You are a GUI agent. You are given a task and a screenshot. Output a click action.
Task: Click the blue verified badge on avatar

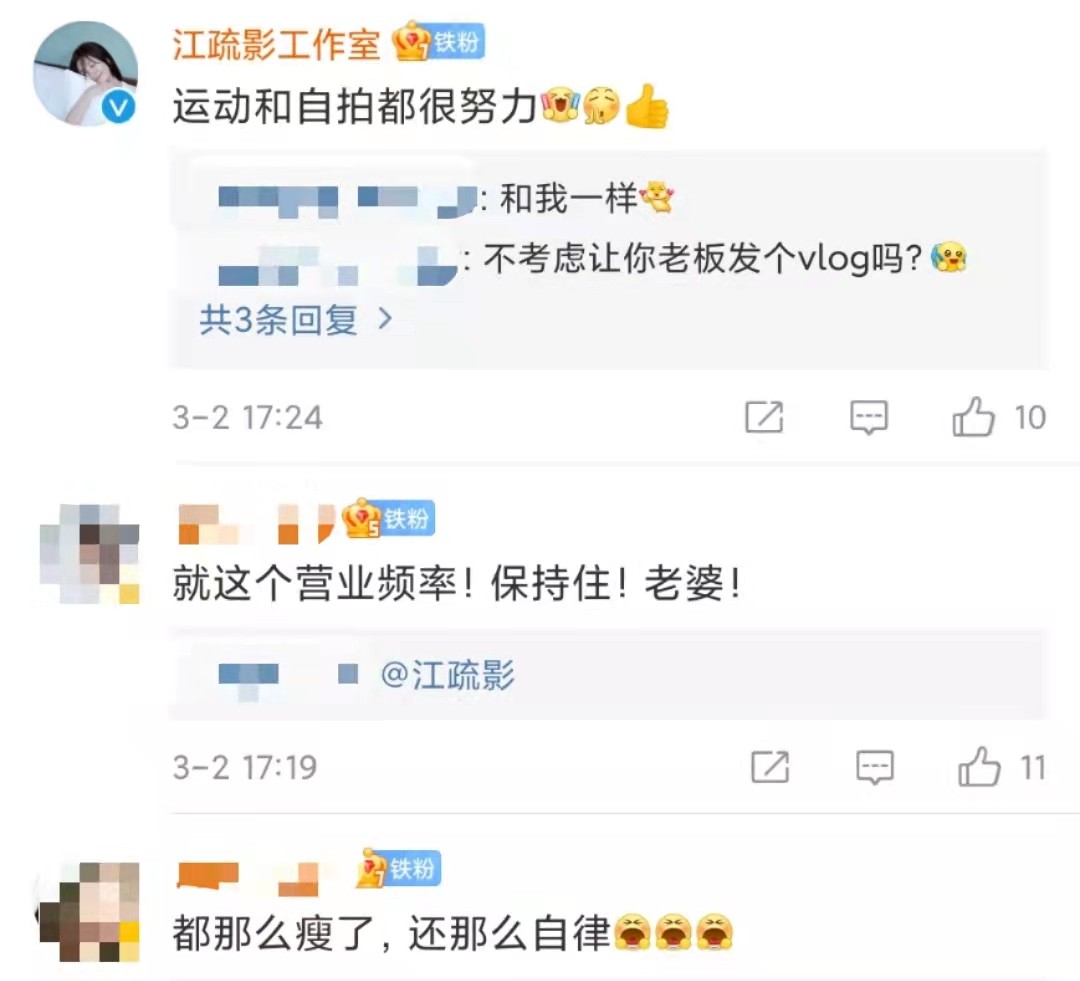[x=118, y=108]
